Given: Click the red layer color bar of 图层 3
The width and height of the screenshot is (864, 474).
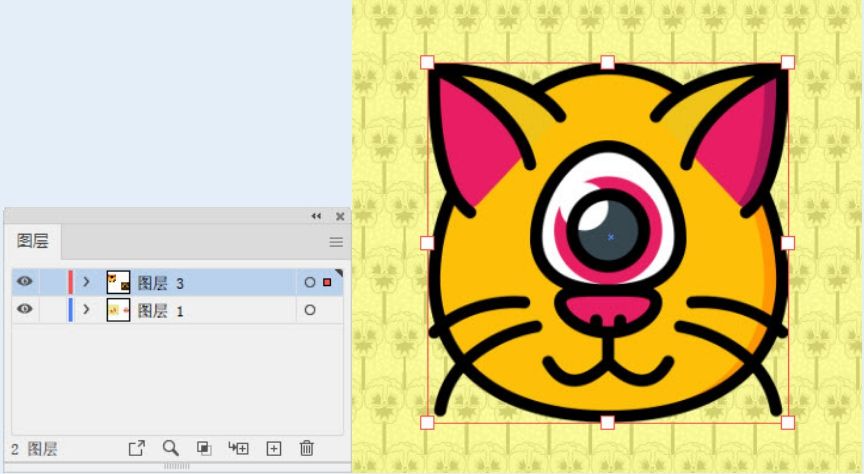Looking at the screenshot, I should pos(71,282).
